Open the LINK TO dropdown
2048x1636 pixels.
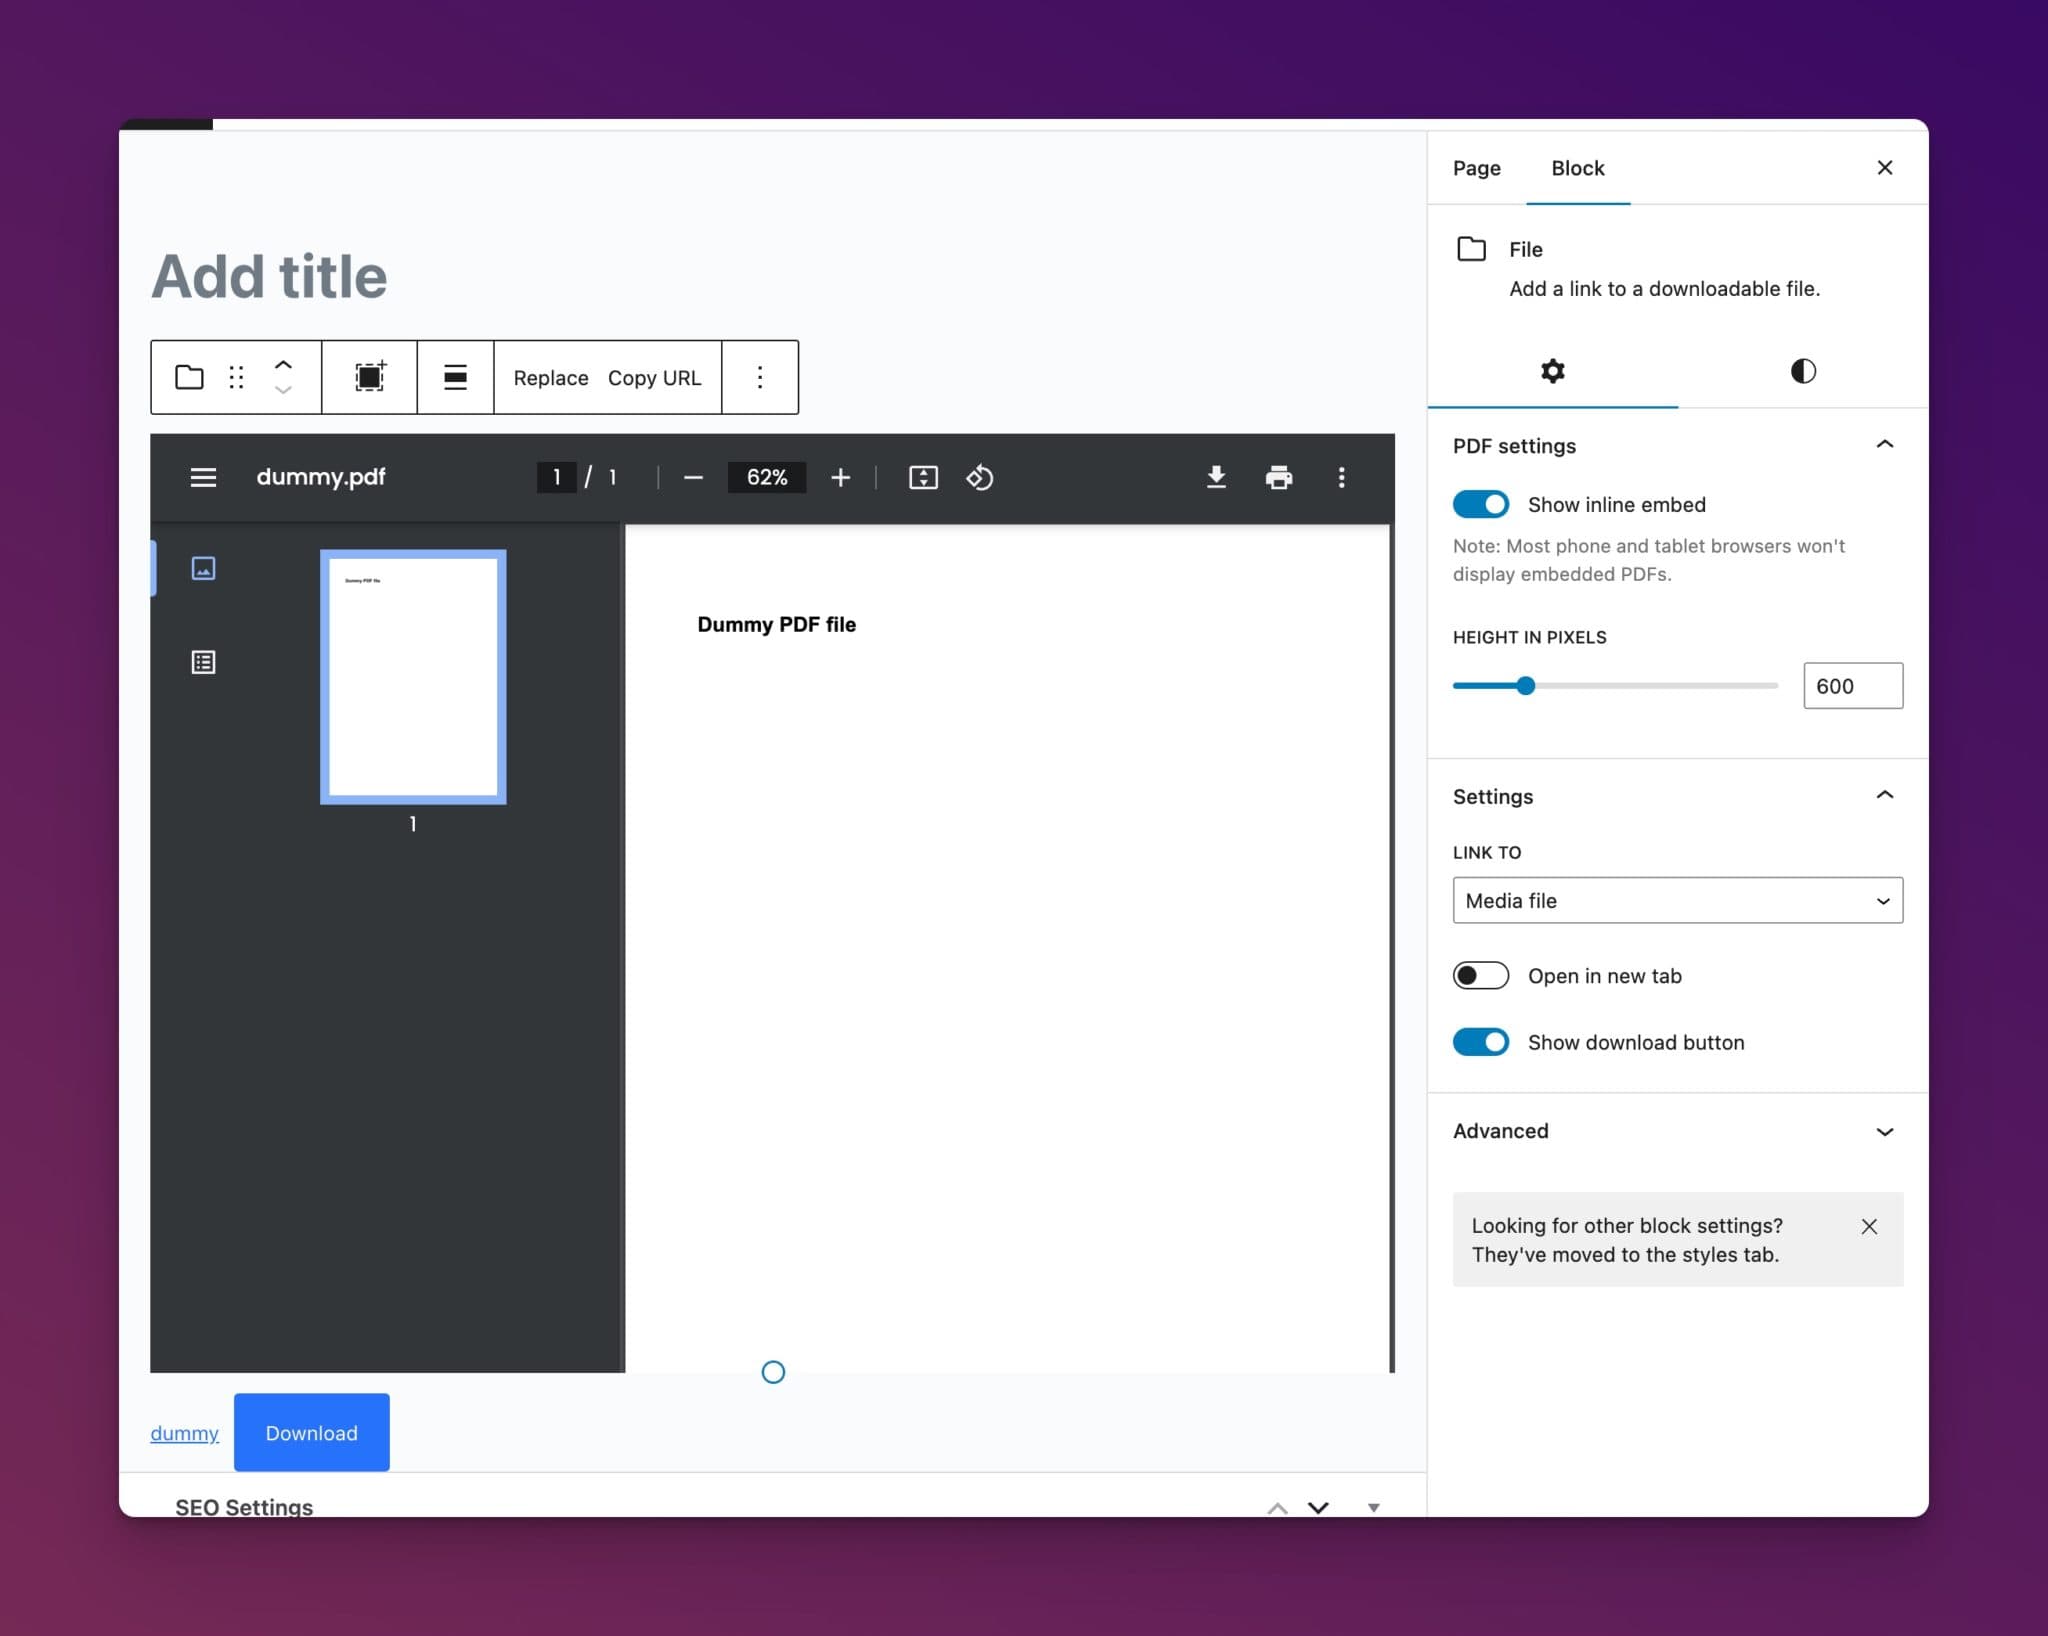tap(1676, 900)
